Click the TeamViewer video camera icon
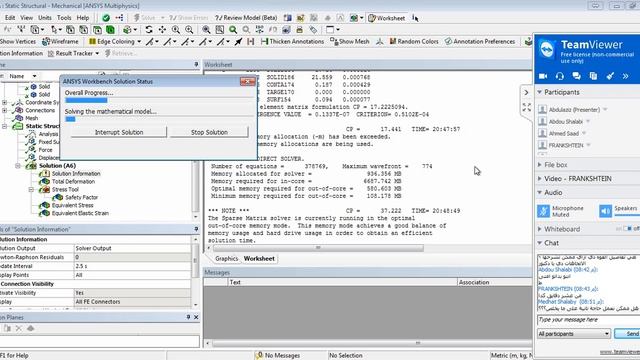Screen dimensions: 640x360 [x=543, y=76]
